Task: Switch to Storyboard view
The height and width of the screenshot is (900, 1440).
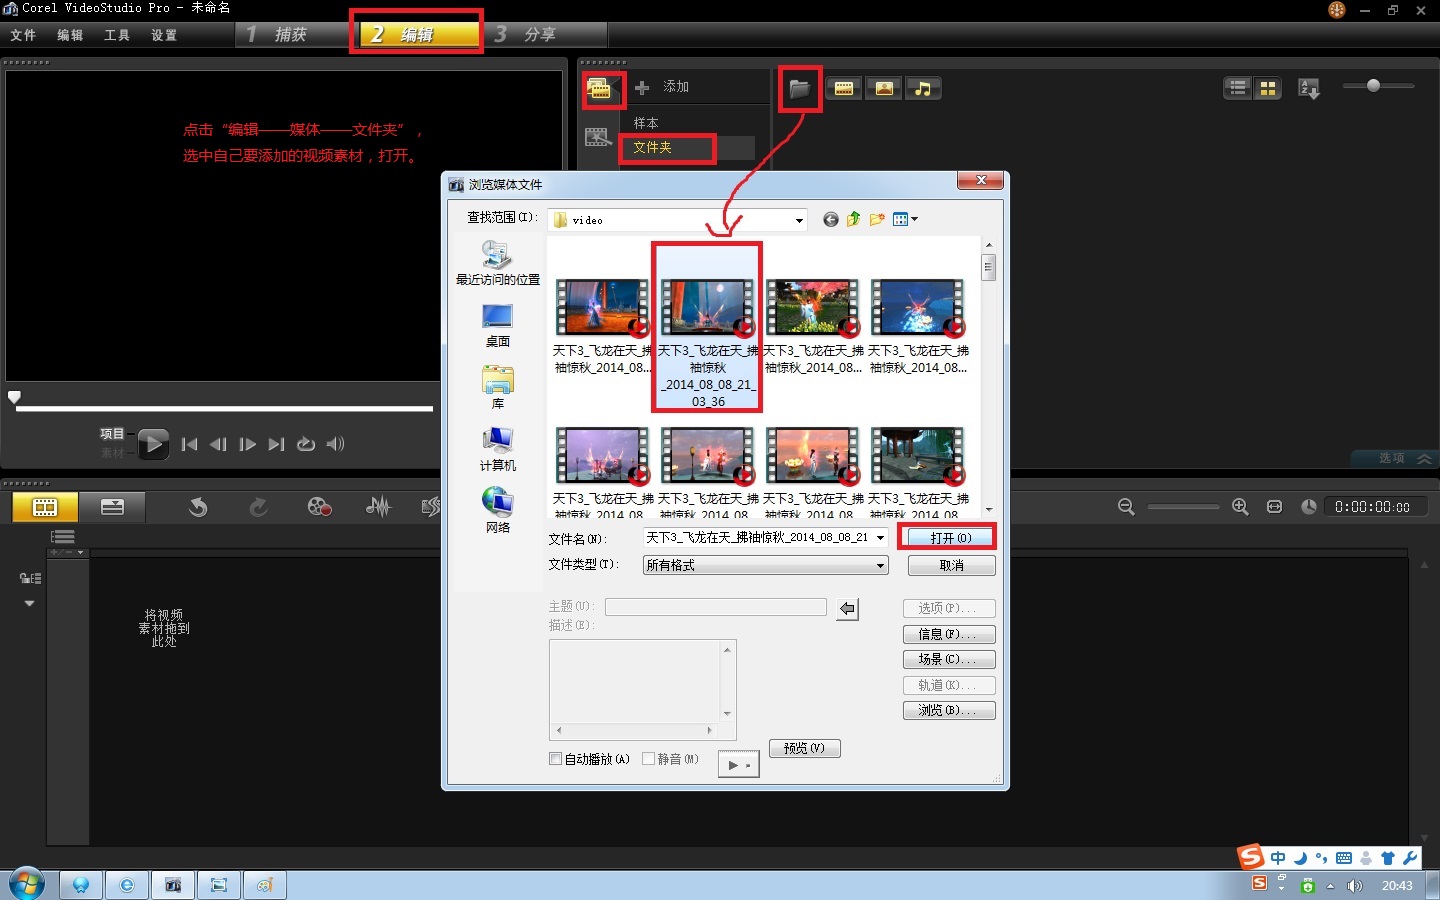Action: coord(45,507)
